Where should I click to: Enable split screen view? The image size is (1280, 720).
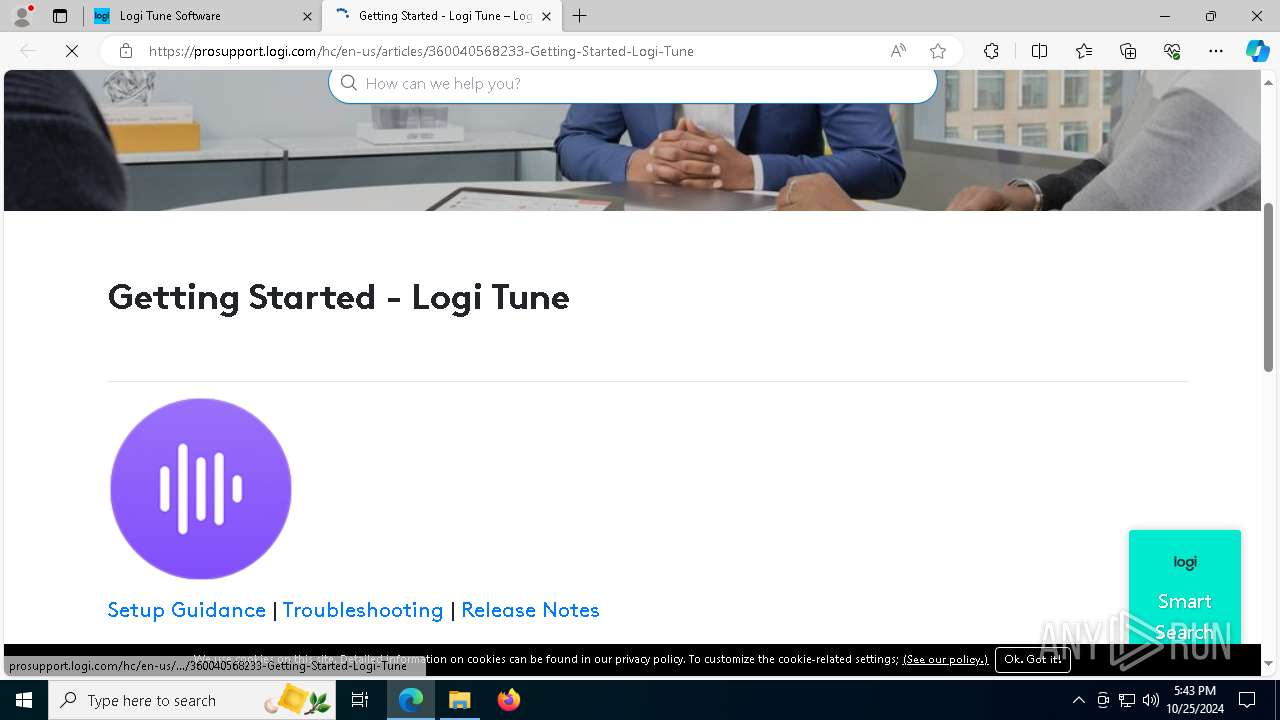(x=1039, y=51)
